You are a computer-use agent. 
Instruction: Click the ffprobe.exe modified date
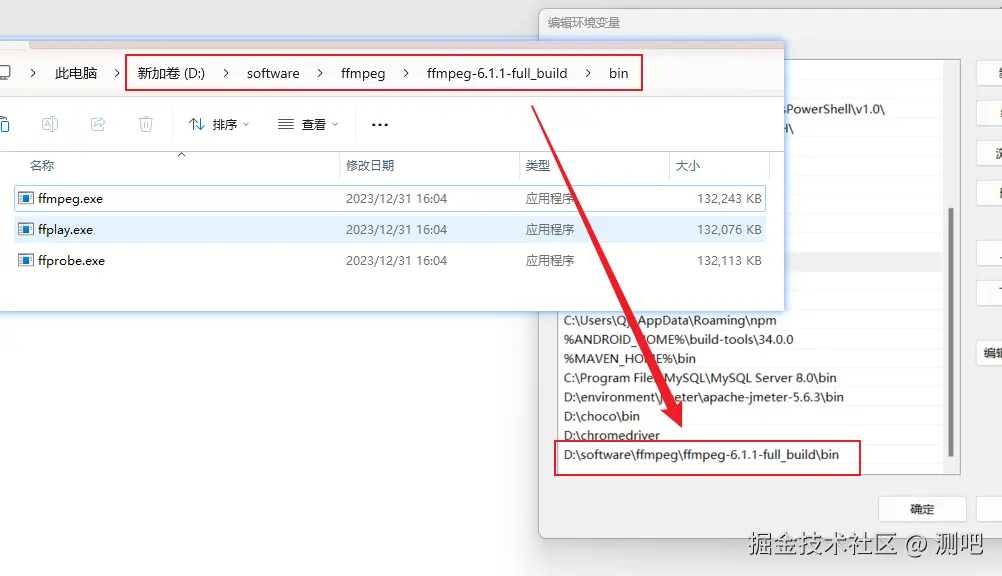(x=396, y=261)
